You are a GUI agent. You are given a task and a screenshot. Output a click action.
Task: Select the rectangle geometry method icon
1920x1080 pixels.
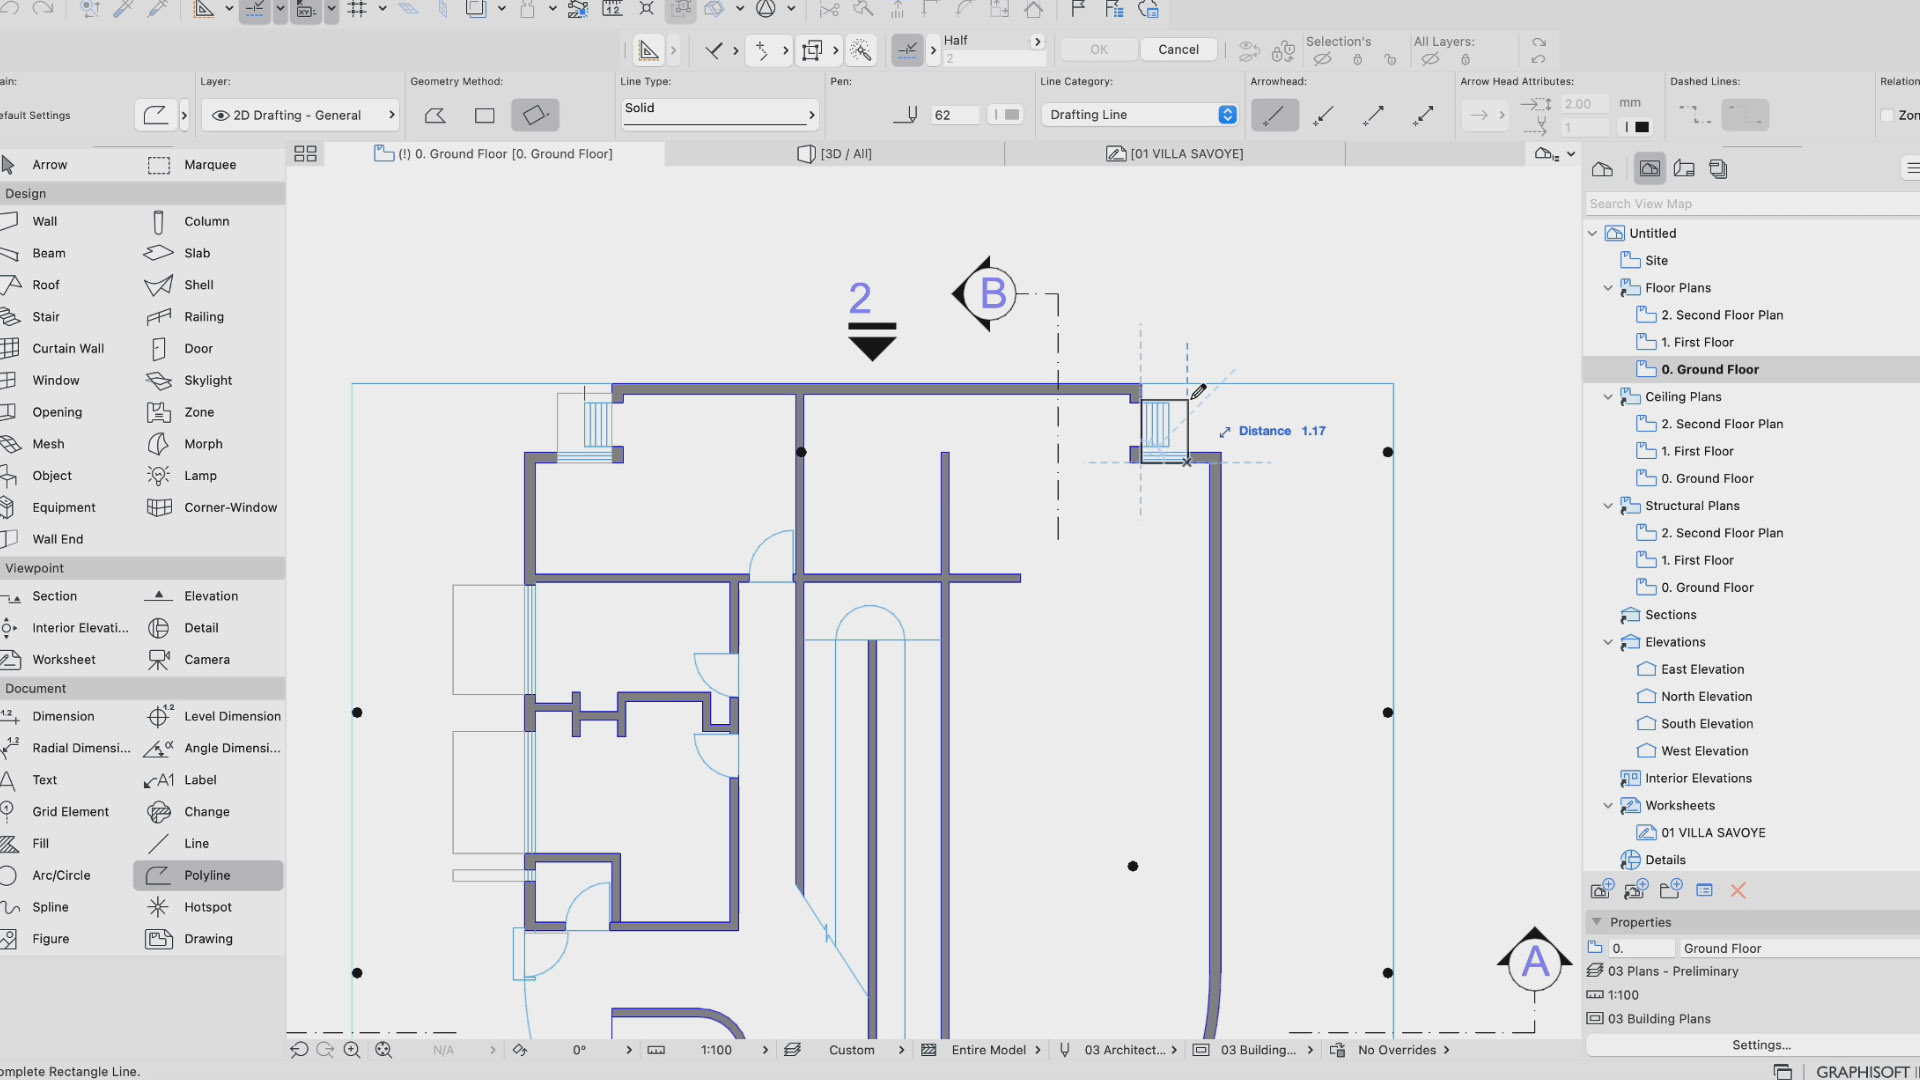pyautogui.click(x=485, y=116)
